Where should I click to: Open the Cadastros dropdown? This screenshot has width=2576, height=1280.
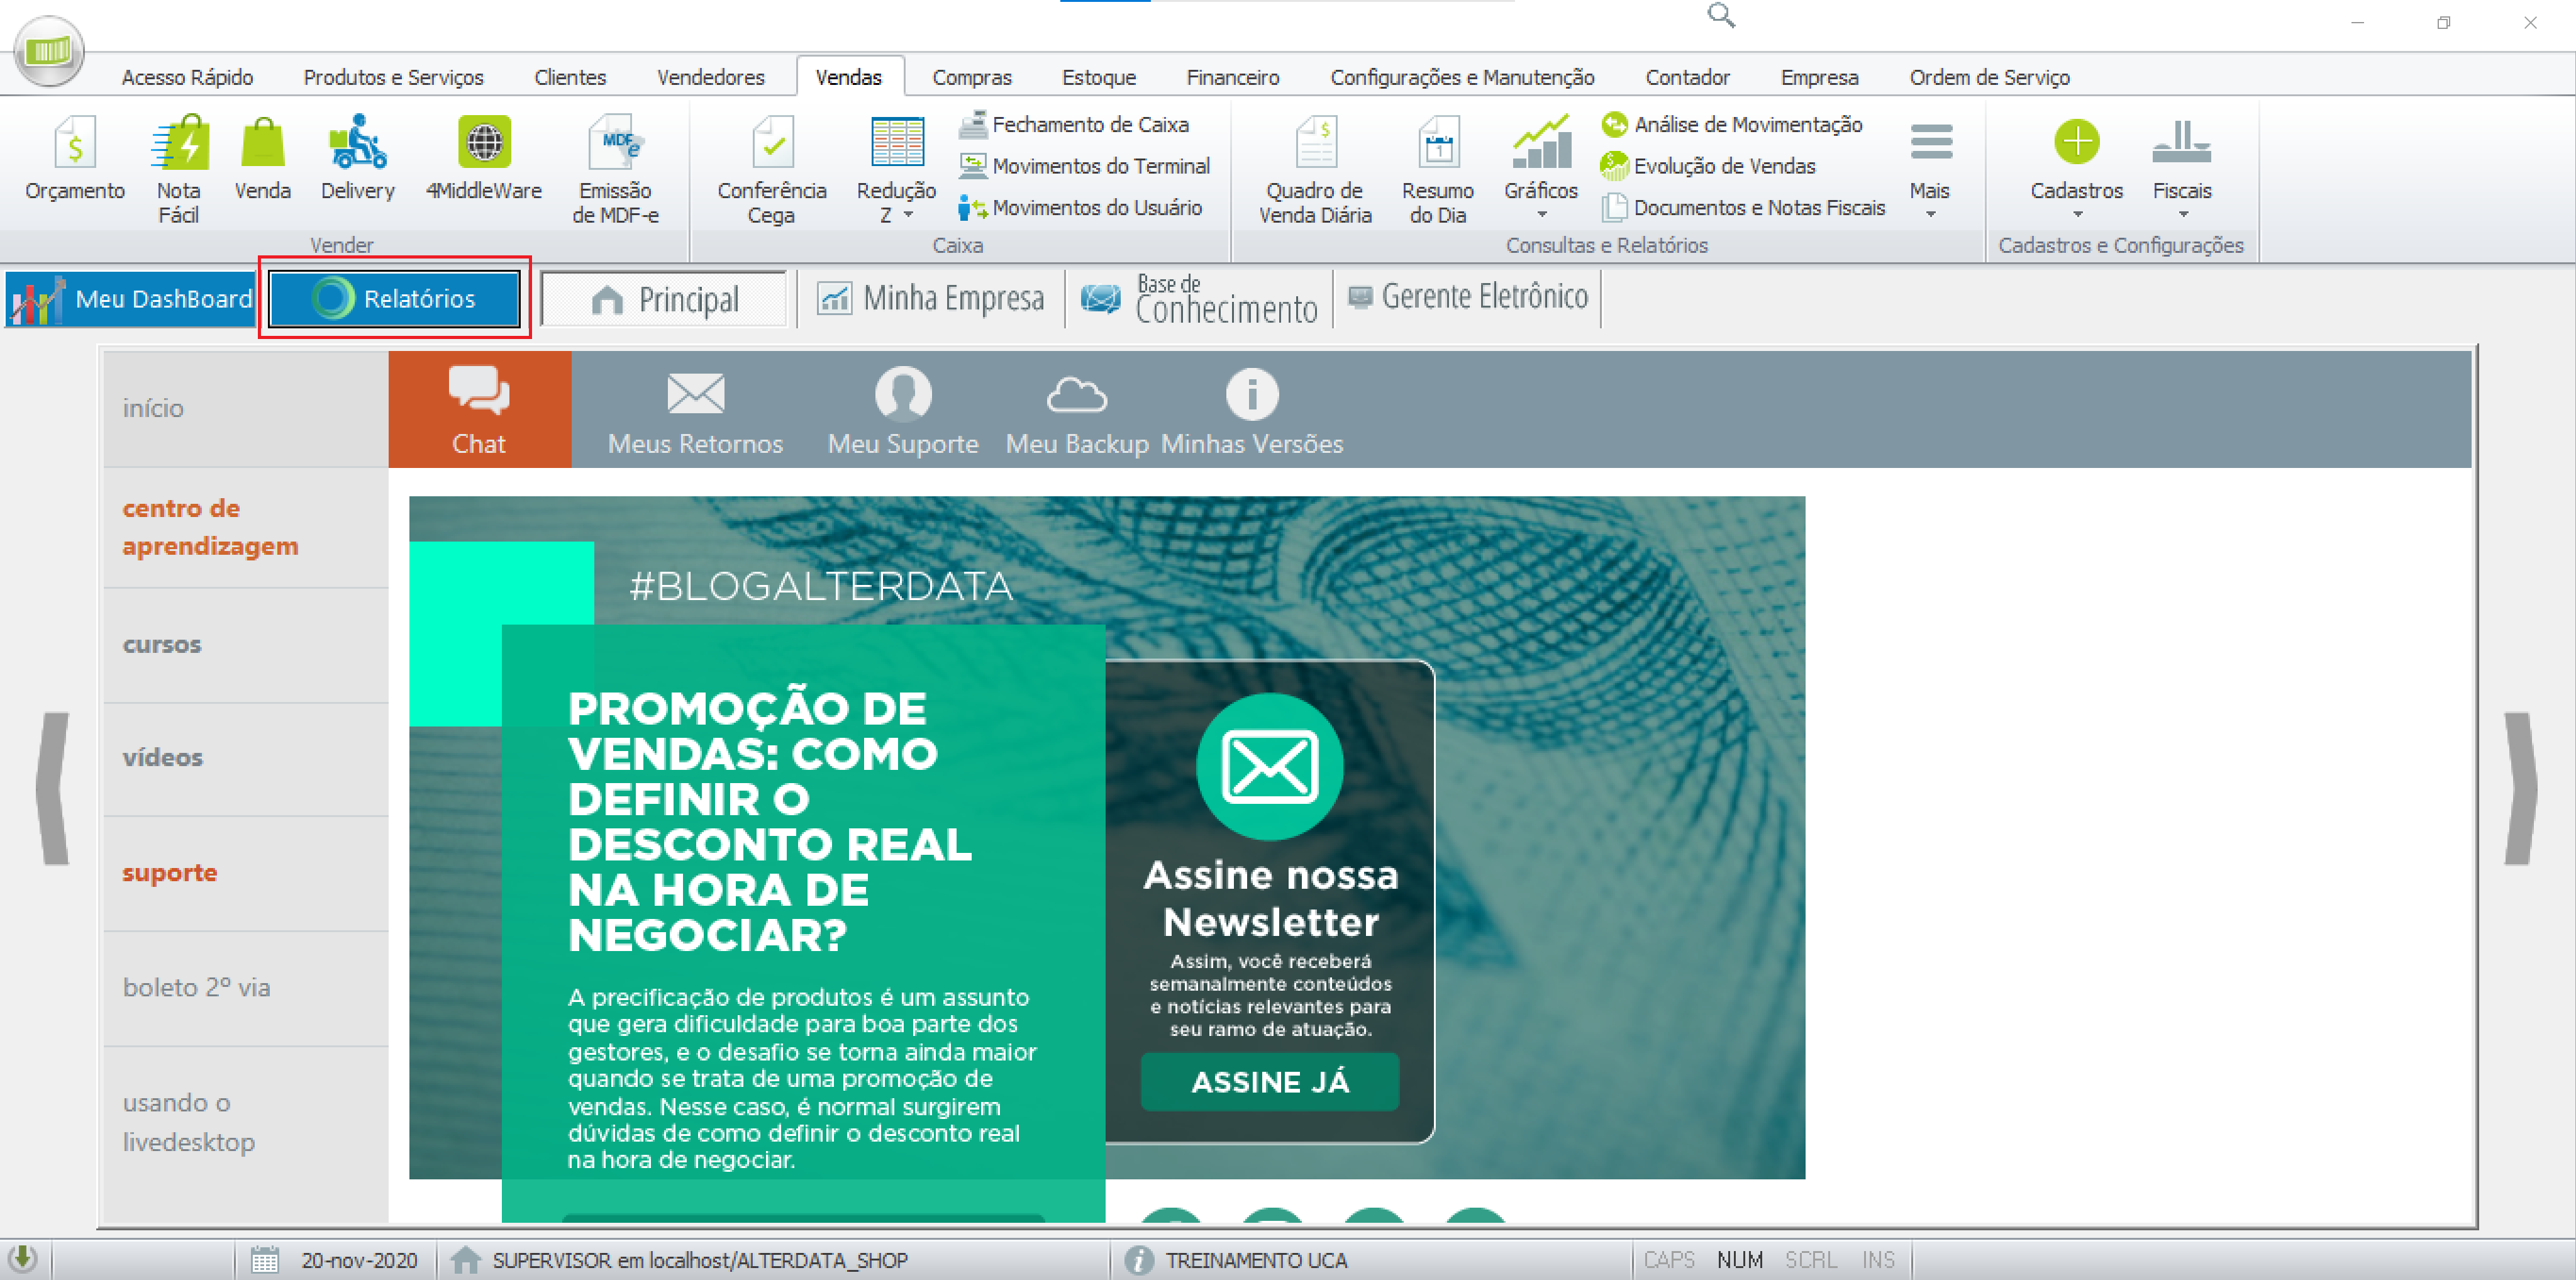pos(2076,167)
